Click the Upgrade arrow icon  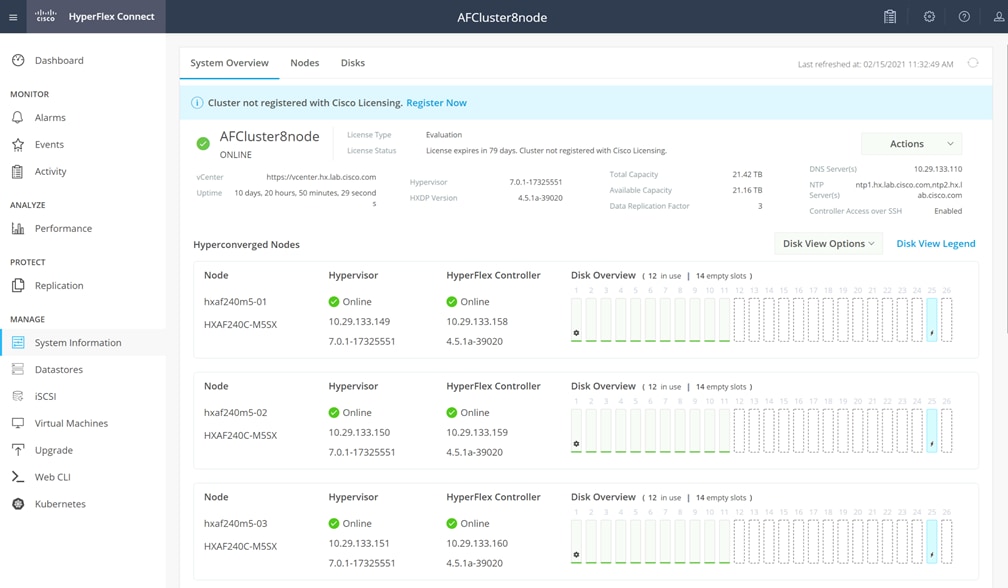tap(18, 450)
